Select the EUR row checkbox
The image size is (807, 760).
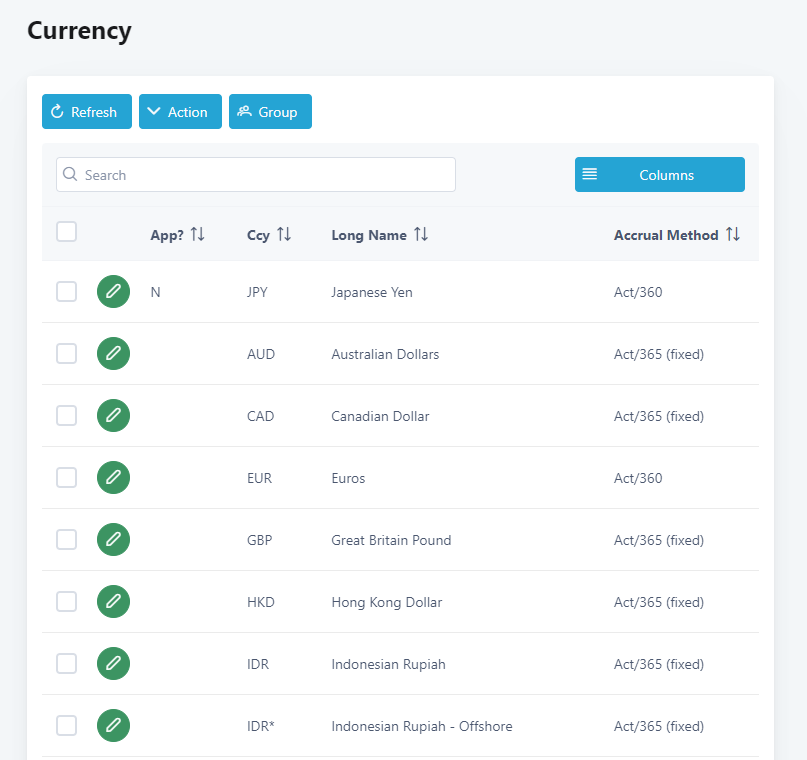(66, 478)
